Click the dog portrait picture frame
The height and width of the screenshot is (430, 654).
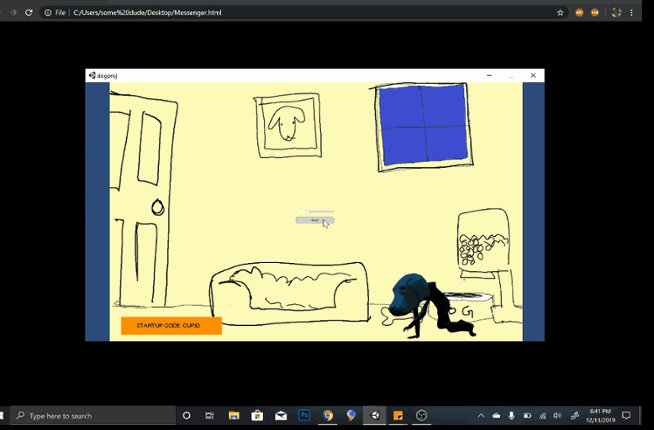pos(287,124)
